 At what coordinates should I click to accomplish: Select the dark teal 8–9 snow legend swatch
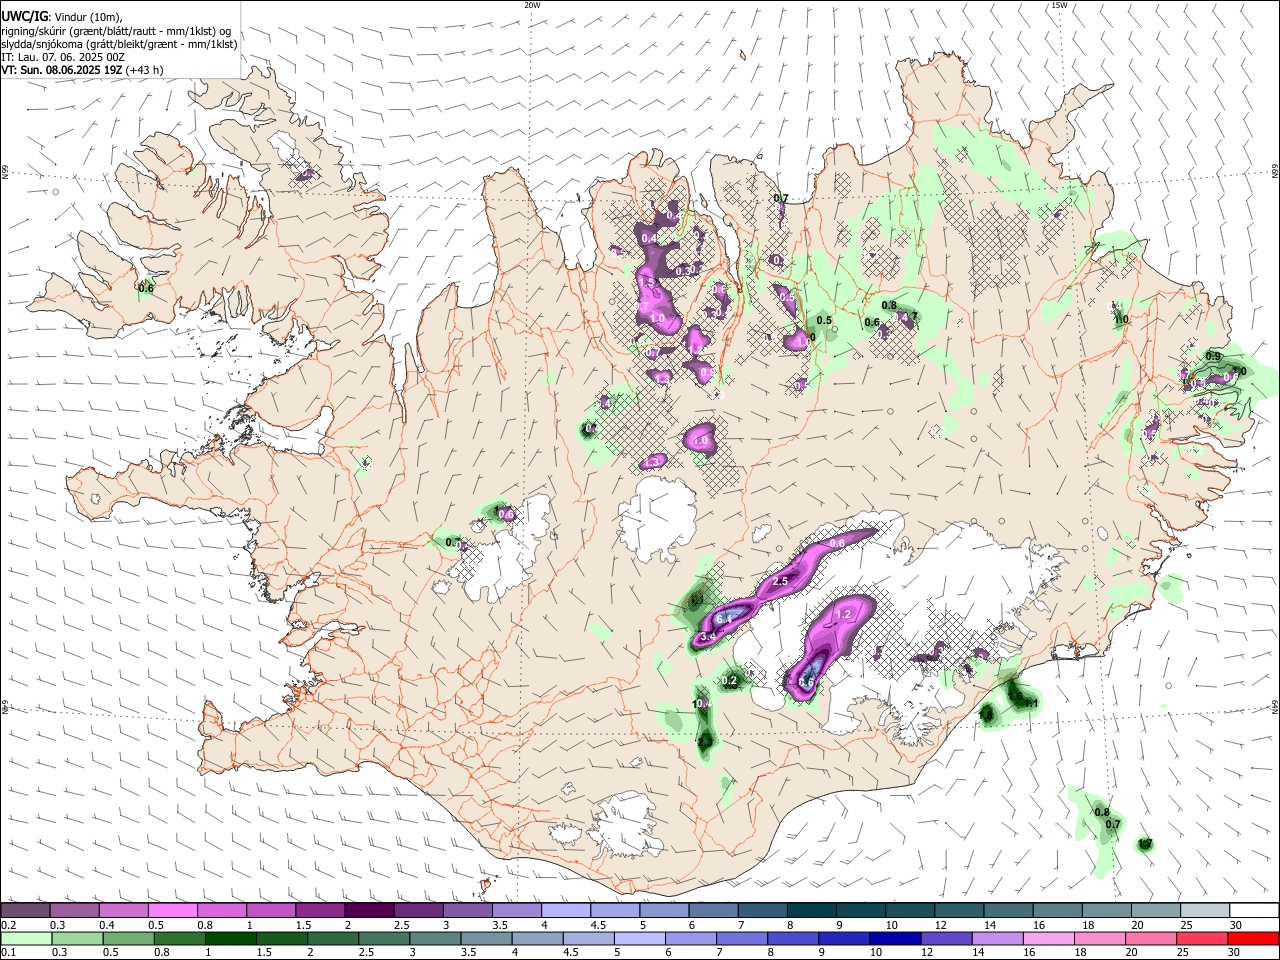pyautogui.click(x=811, y=911)
